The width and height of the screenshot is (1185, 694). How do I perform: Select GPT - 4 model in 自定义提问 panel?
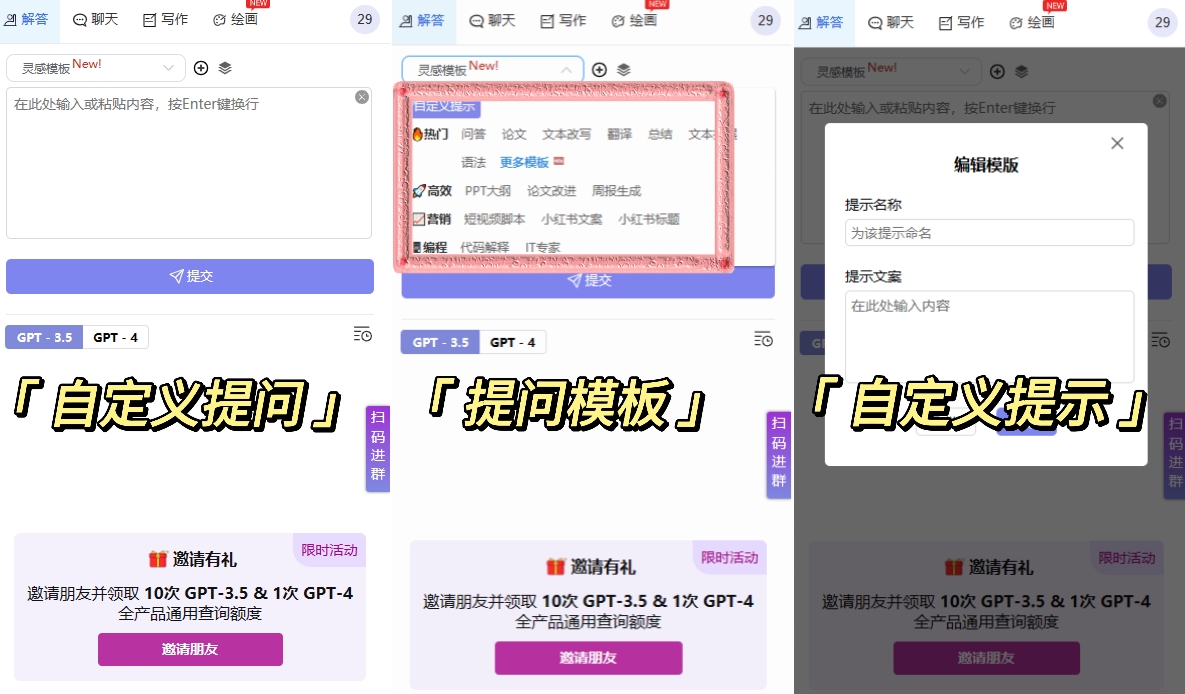tap(116, 337)
